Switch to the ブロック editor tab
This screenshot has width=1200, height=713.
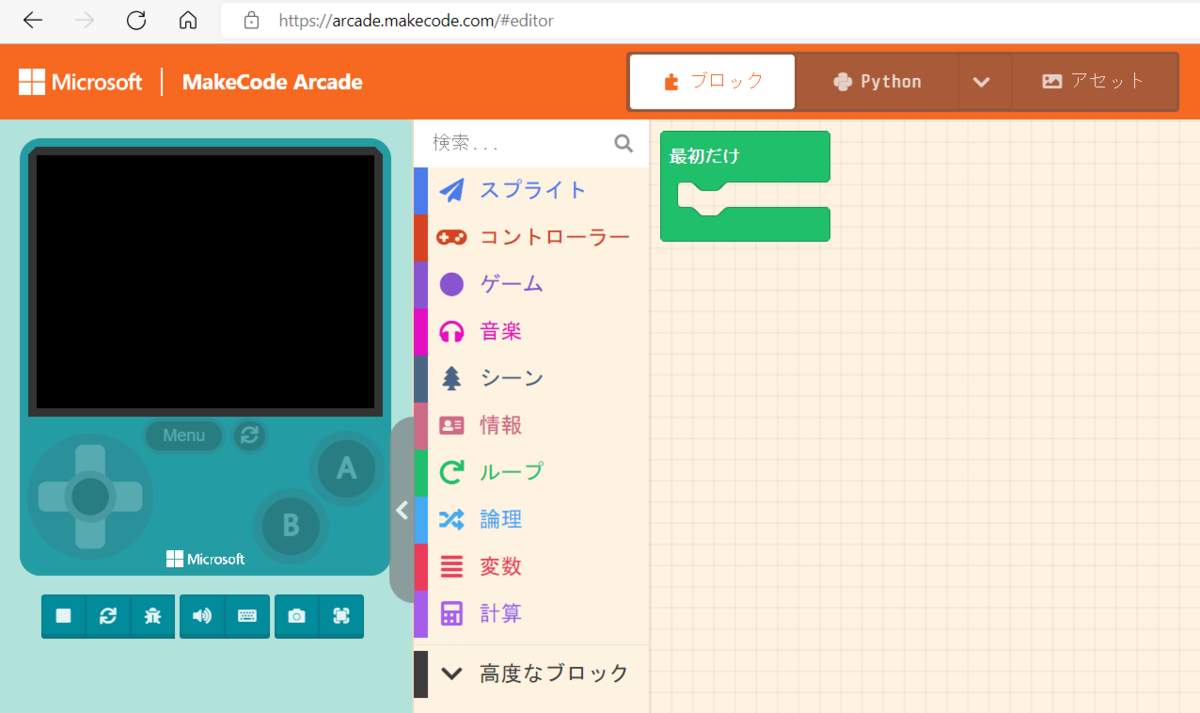pyautogui.click(x=712, y=82)
